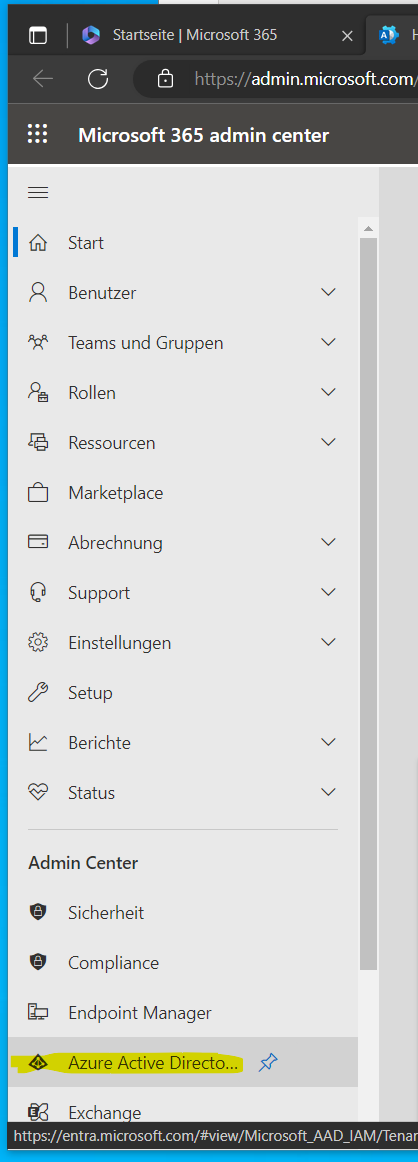
Task: Click the Start home icon
Action: click(38, 243)
